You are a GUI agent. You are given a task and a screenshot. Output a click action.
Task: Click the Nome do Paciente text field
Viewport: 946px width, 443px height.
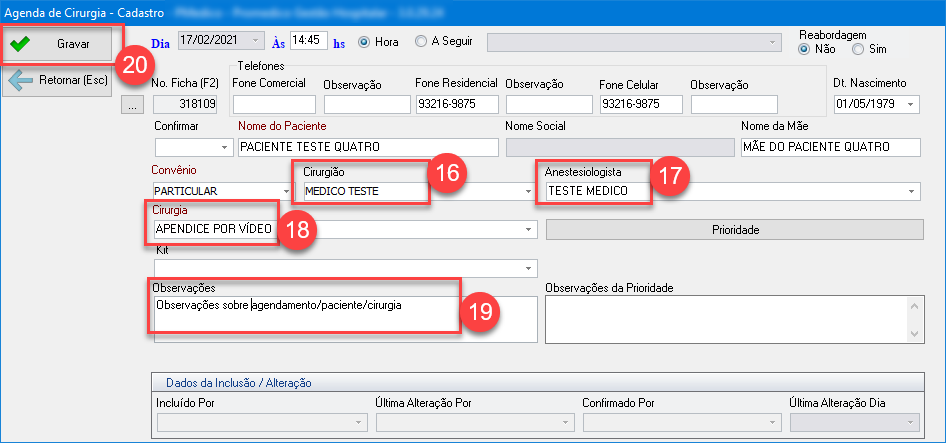point(367,147)
